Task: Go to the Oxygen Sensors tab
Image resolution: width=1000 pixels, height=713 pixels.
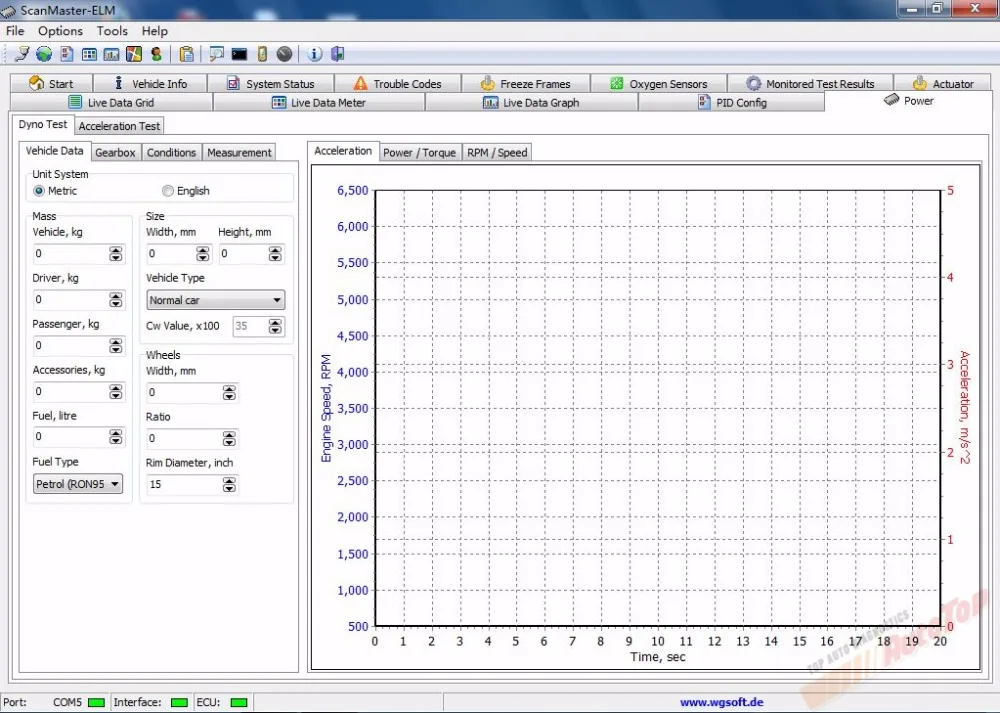Action: (x=659, y=84)
